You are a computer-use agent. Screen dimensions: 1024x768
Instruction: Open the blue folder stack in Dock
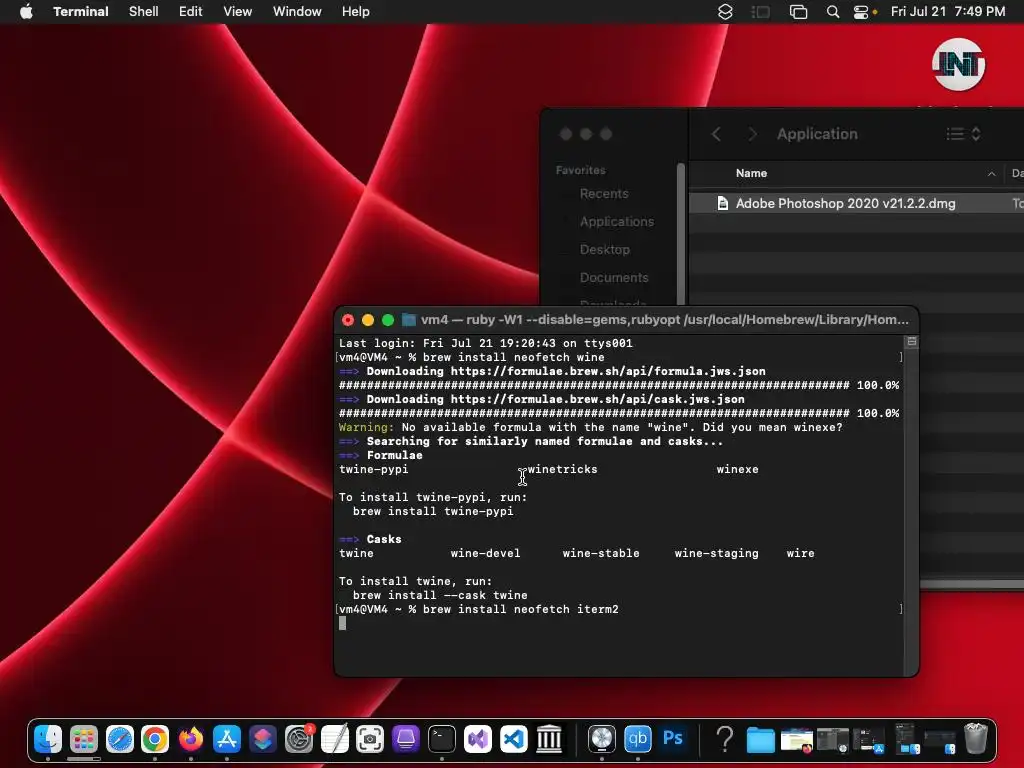(761, 739)
